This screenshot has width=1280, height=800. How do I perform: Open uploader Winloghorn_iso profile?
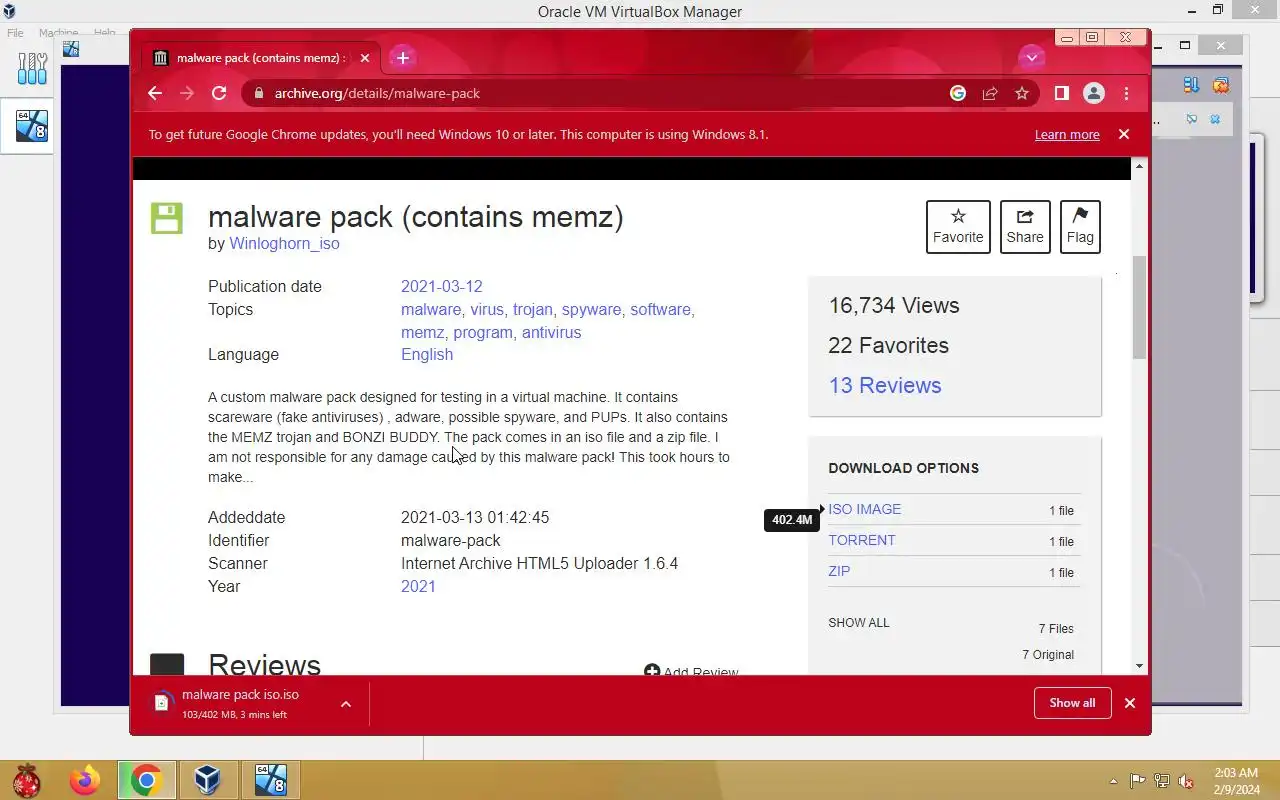(x=284, y=244)
